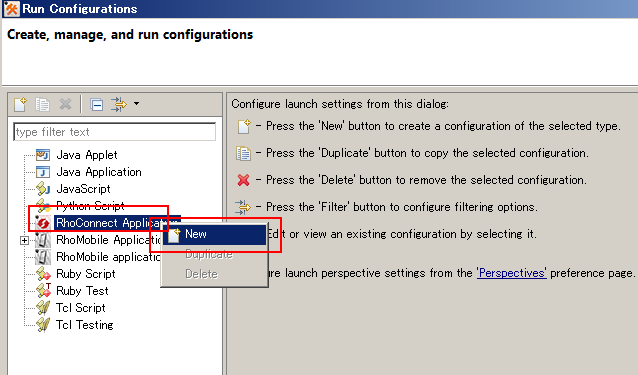638x375 pixels.
Task: Click inside the type filter text field
Action: [x=115, y=132]
